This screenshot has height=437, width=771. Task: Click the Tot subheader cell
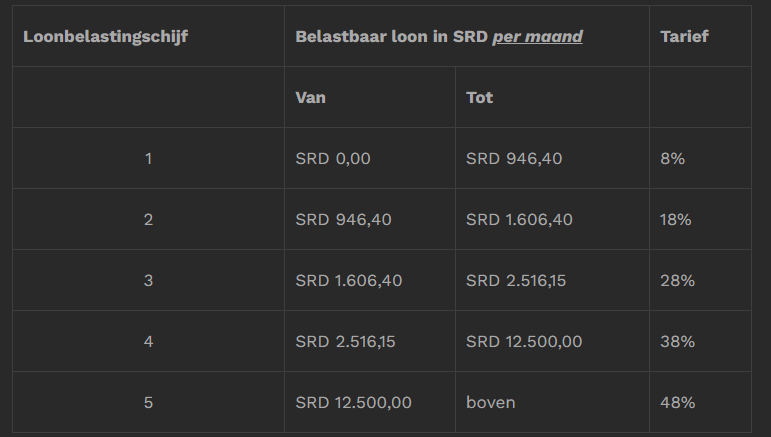(x=479, y=97)
